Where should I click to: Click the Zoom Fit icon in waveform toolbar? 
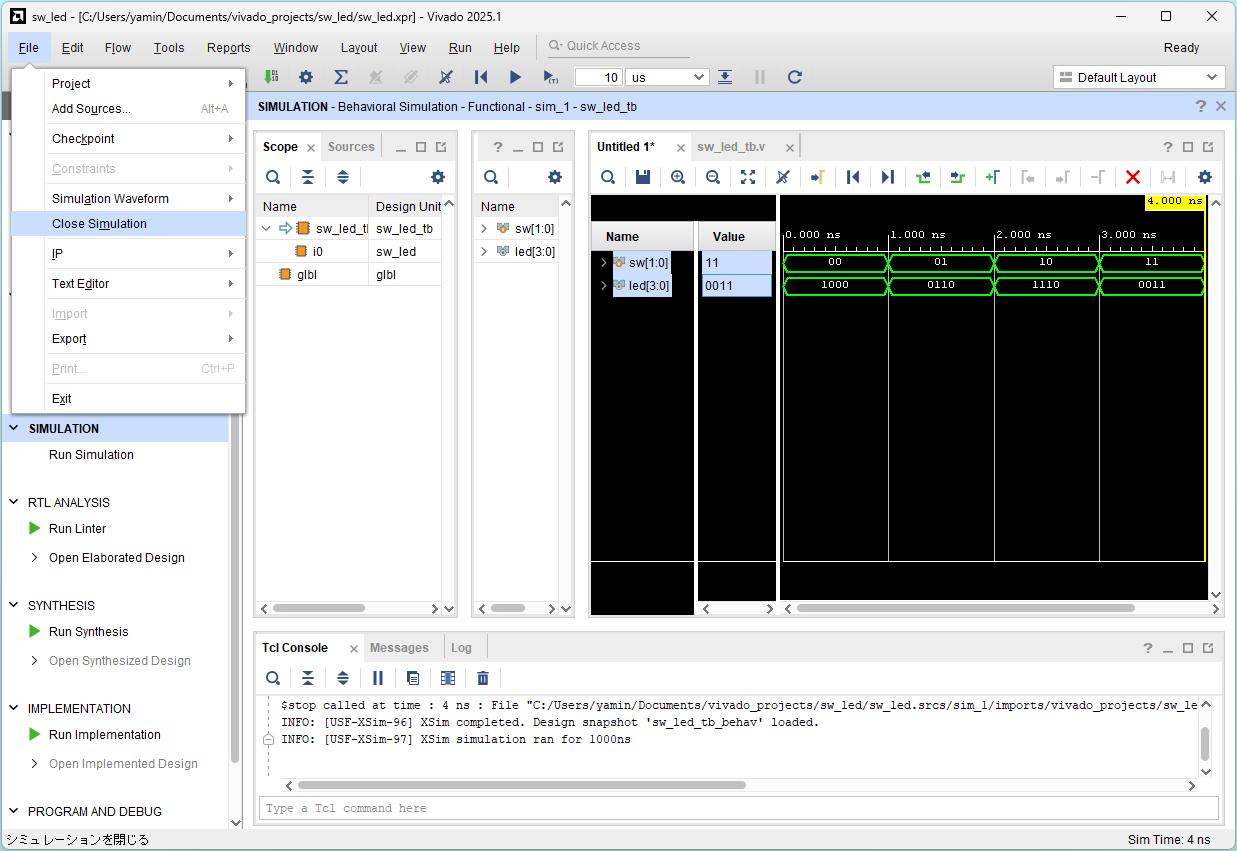click(748, 177)
